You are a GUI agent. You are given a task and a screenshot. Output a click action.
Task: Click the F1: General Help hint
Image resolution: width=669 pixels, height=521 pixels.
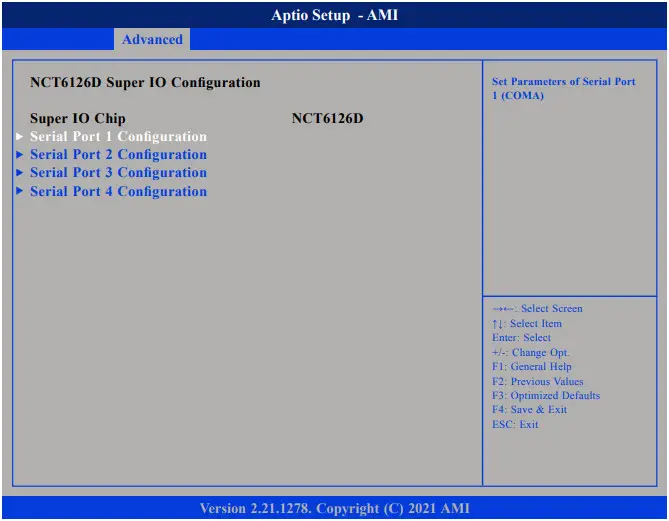(x=531, y=367)
